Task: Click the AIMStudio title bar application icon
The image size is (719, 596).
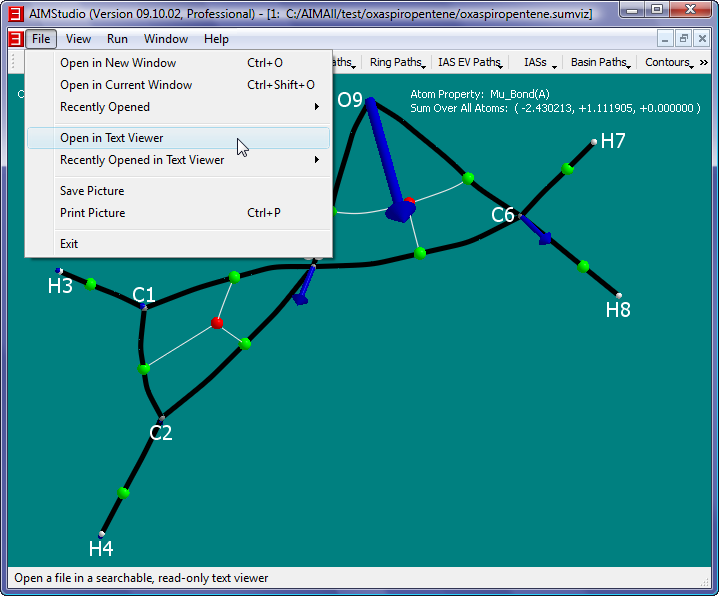Action: point(15,12)
